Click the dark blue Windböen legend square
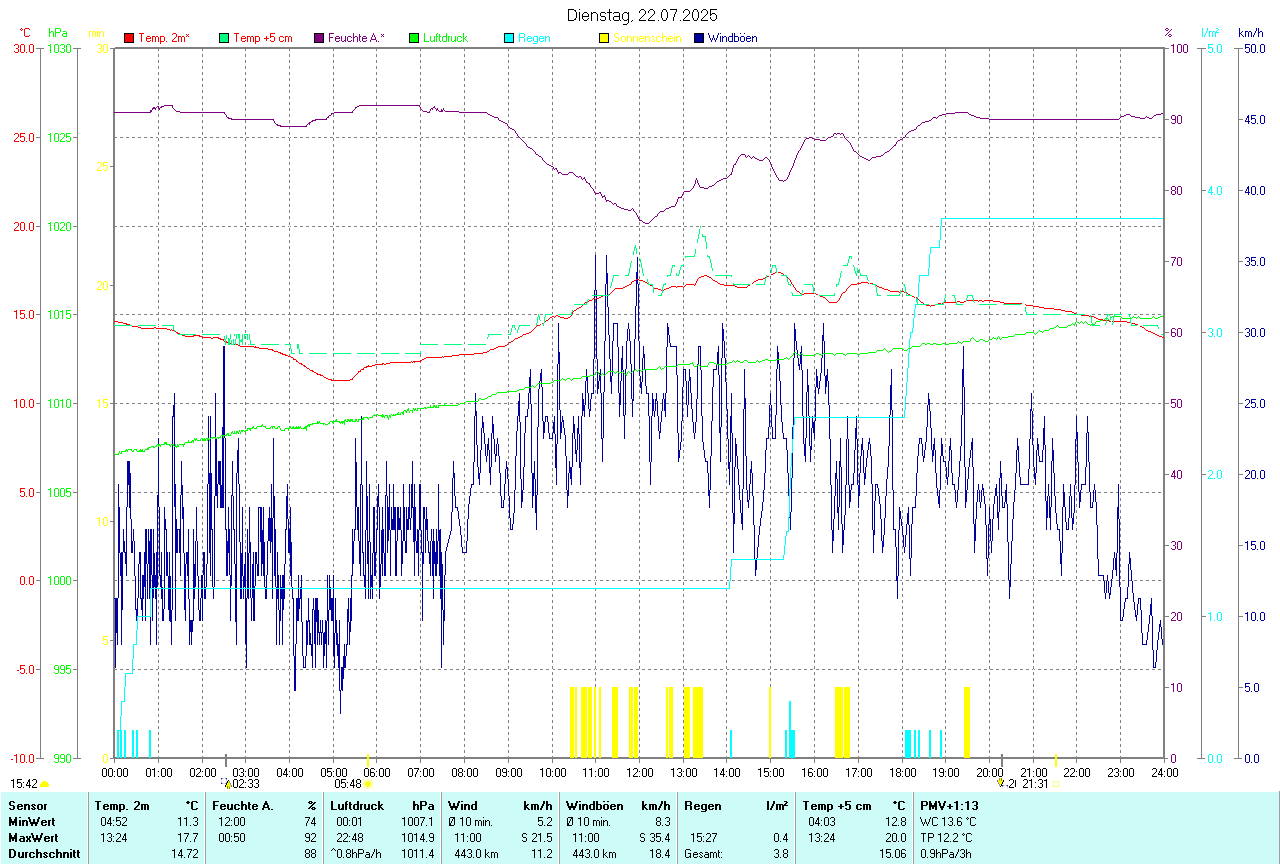 coord(699,38)
